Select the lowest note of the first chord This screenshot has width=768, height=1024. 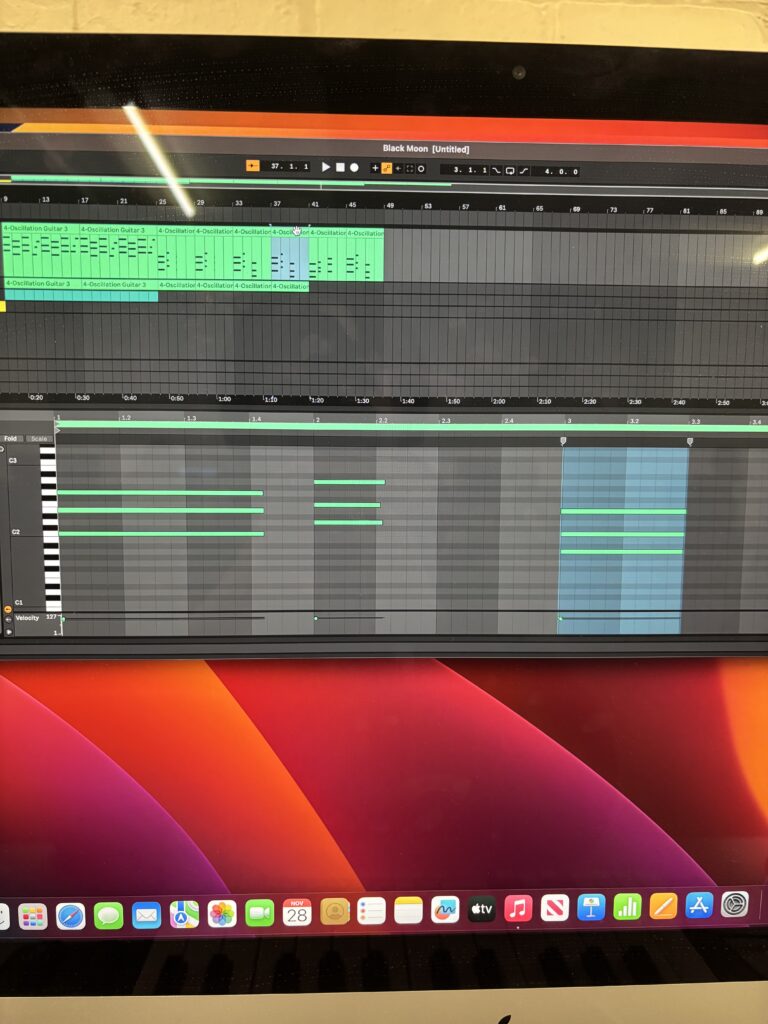pos(161,534)
